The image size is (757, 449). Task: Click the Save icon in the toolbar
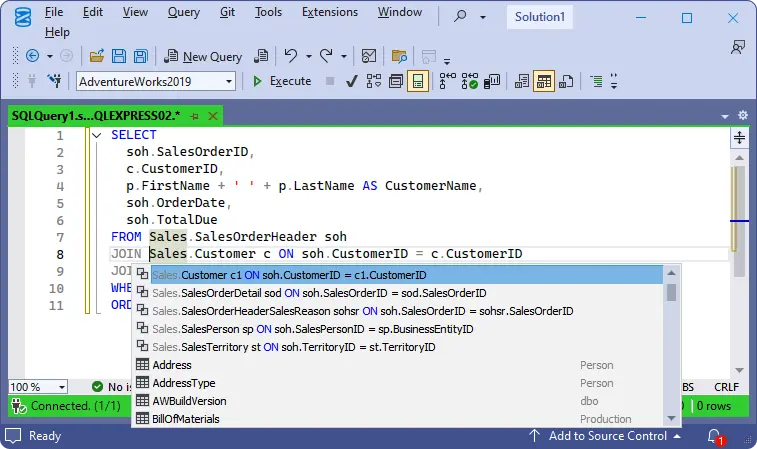click(x=119, y=57)
